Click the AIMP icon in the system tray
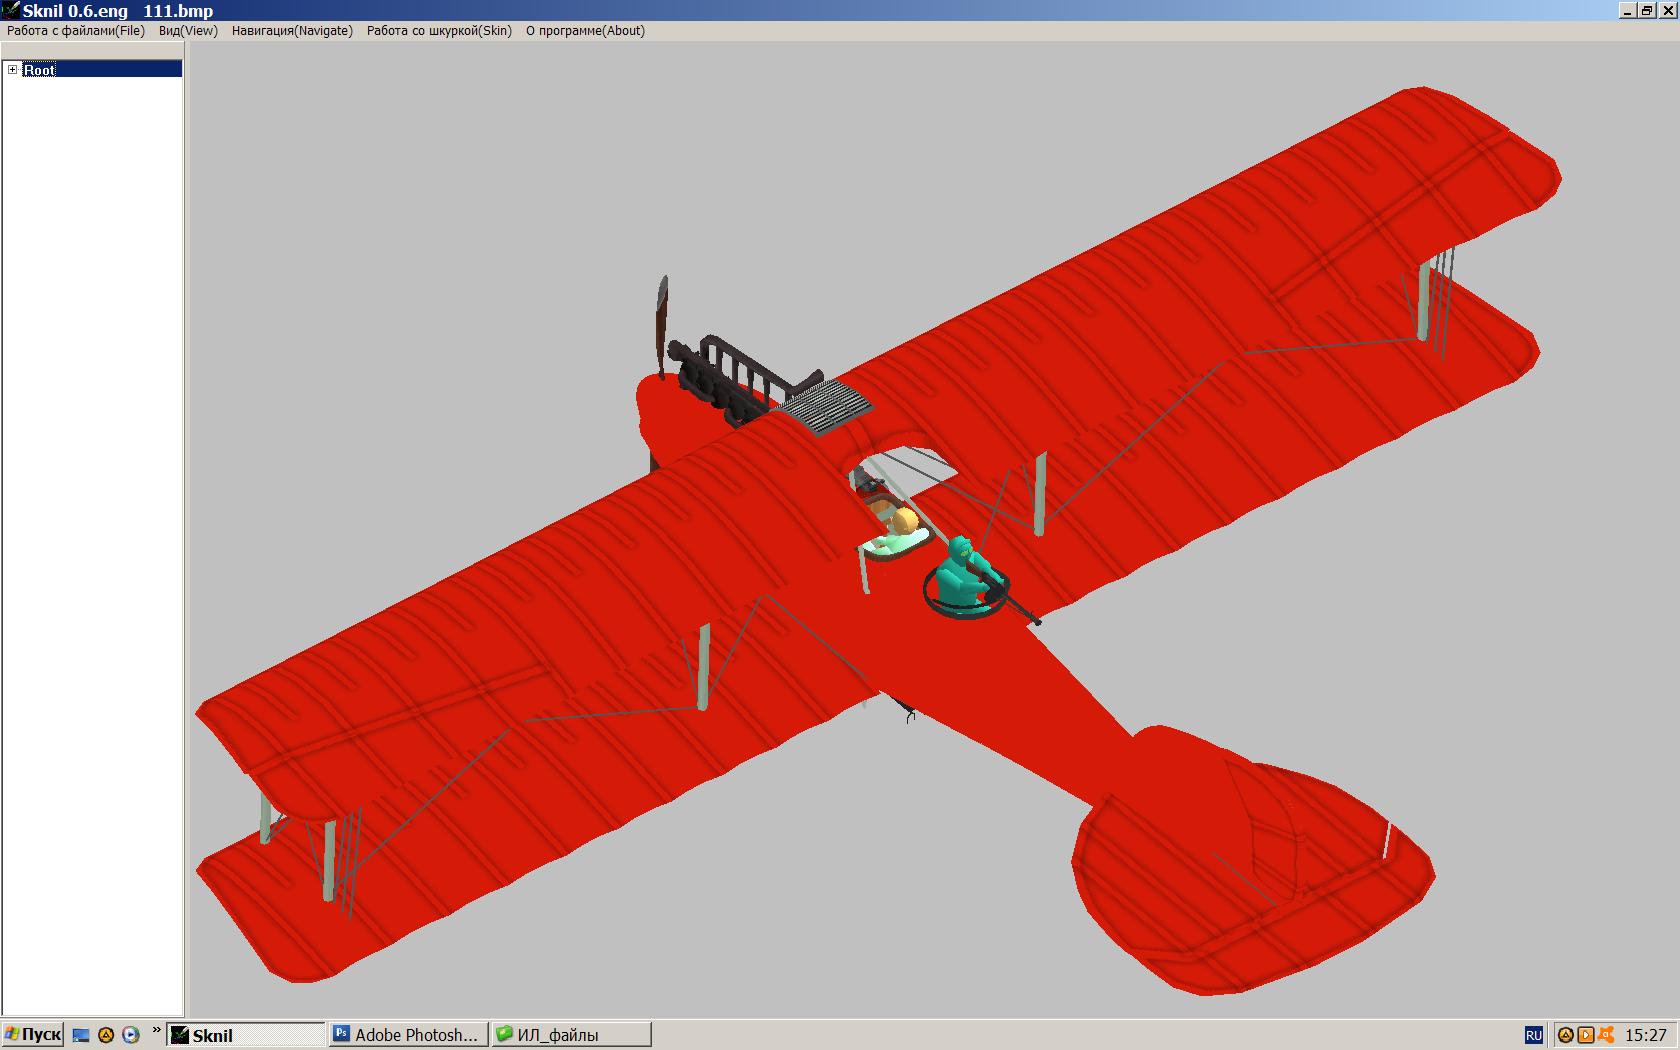This screenshot has width=1680, height=1050. [x=1566, y=1035]
